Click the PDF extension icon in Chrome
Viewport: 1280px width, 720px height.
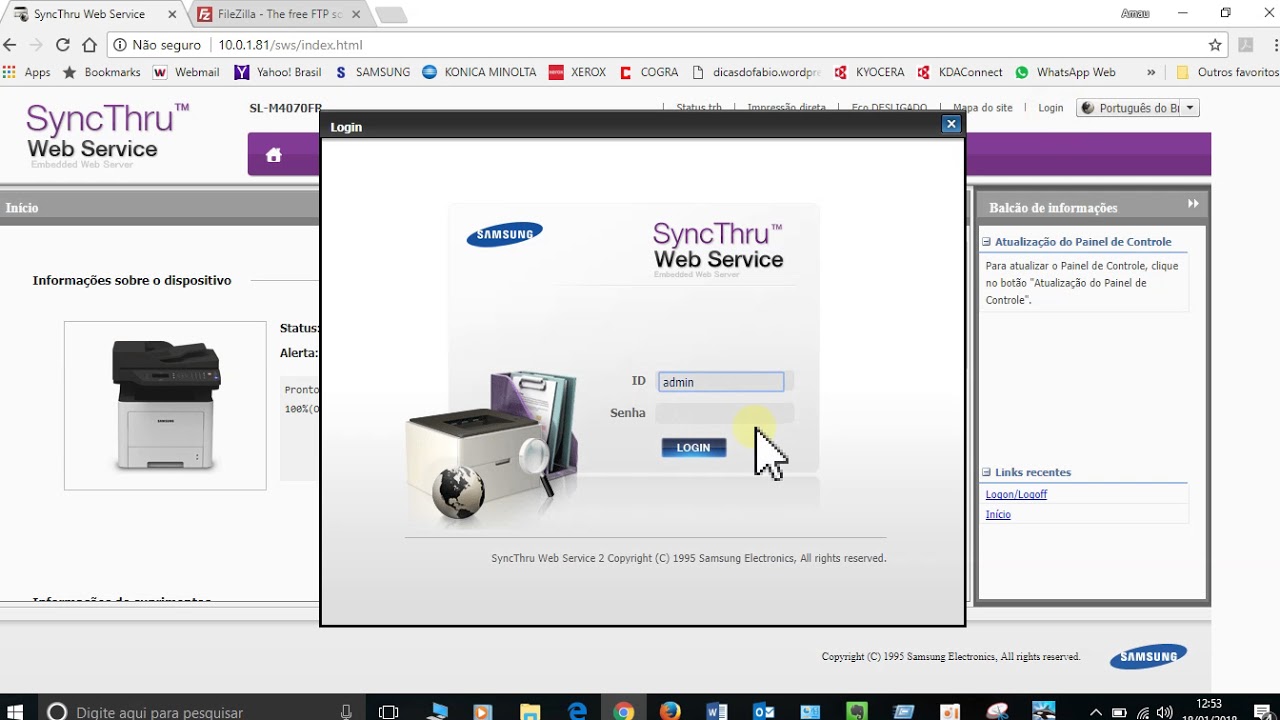pyautogui.click(x=1245, y=45)
